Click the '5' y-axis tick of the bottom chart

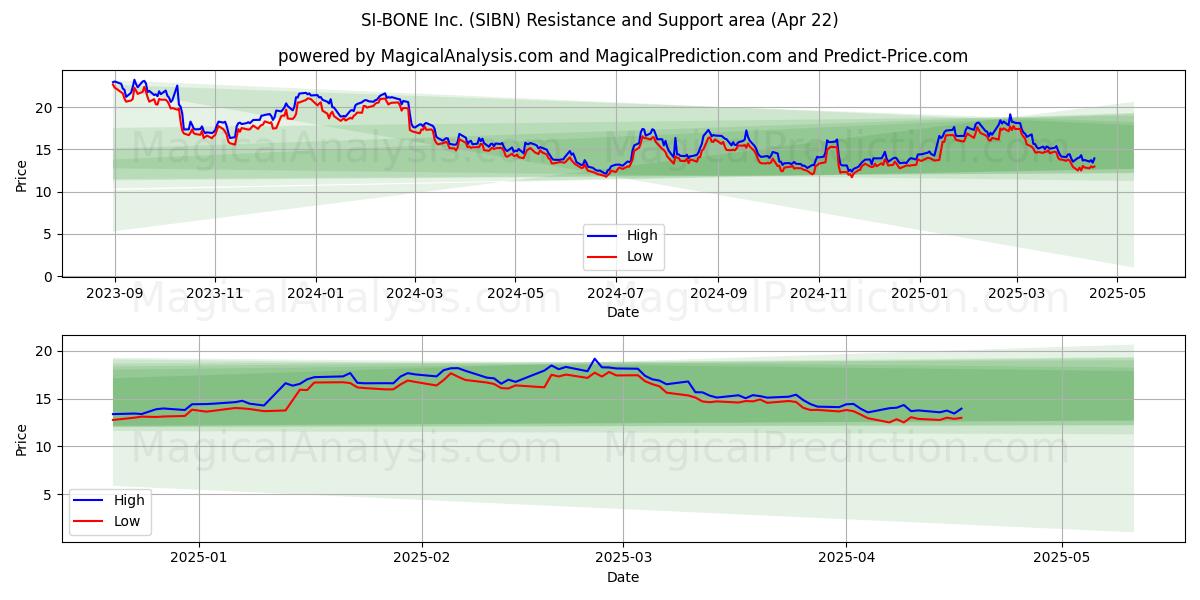(50, 494)
